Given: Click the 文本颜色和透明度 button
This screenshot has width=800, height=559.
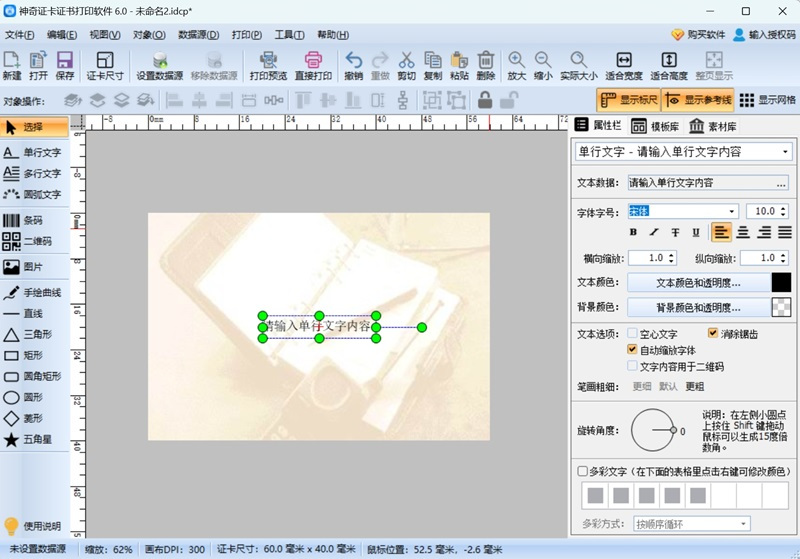Looking at the screenshot, I should pos(698,283).
